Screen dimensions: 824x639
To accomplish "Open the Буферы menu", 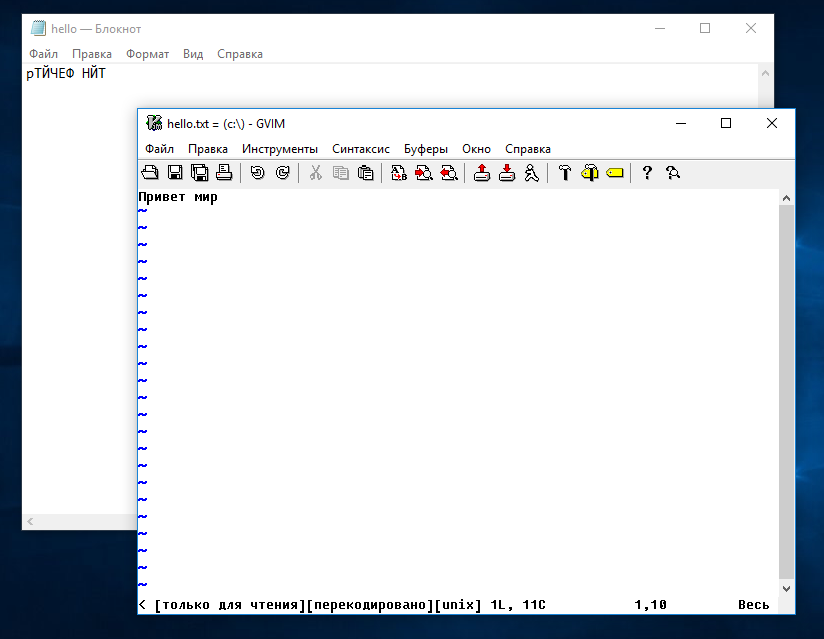I will click(426, 149).
